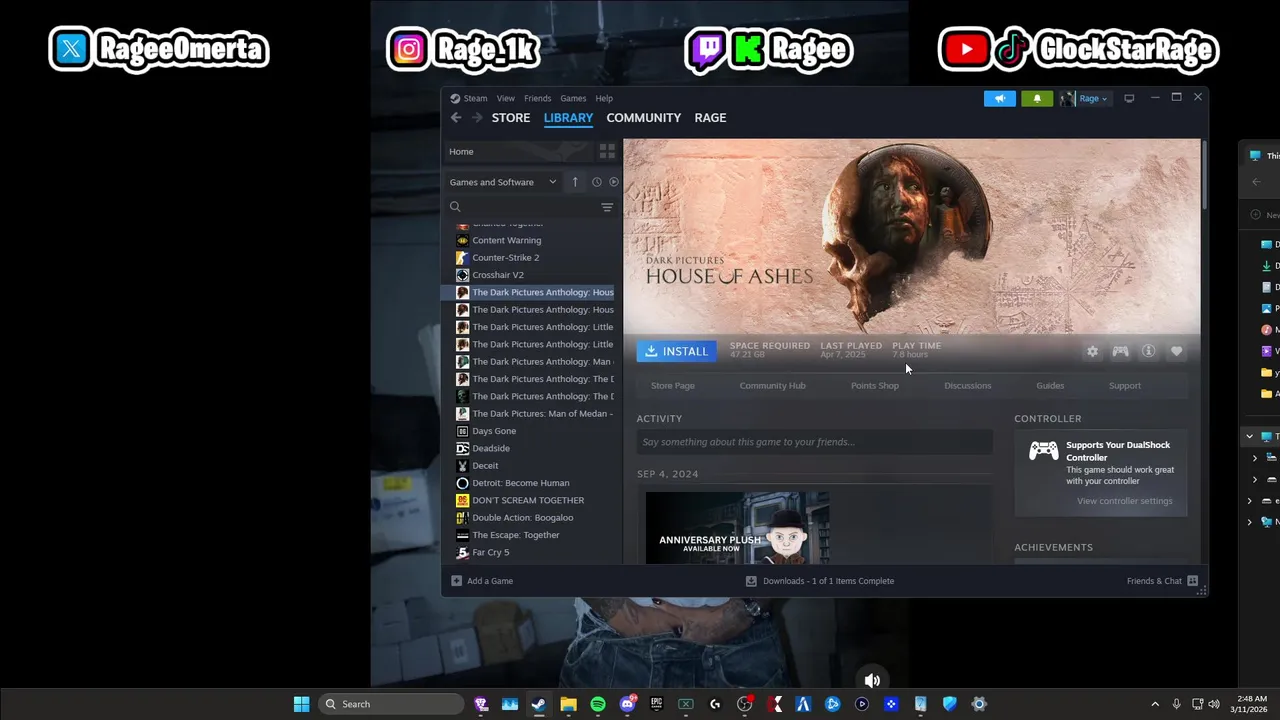Screen dimensions: 1280x720
Task: Switch to the STORE tab
Action: [511, 118]
